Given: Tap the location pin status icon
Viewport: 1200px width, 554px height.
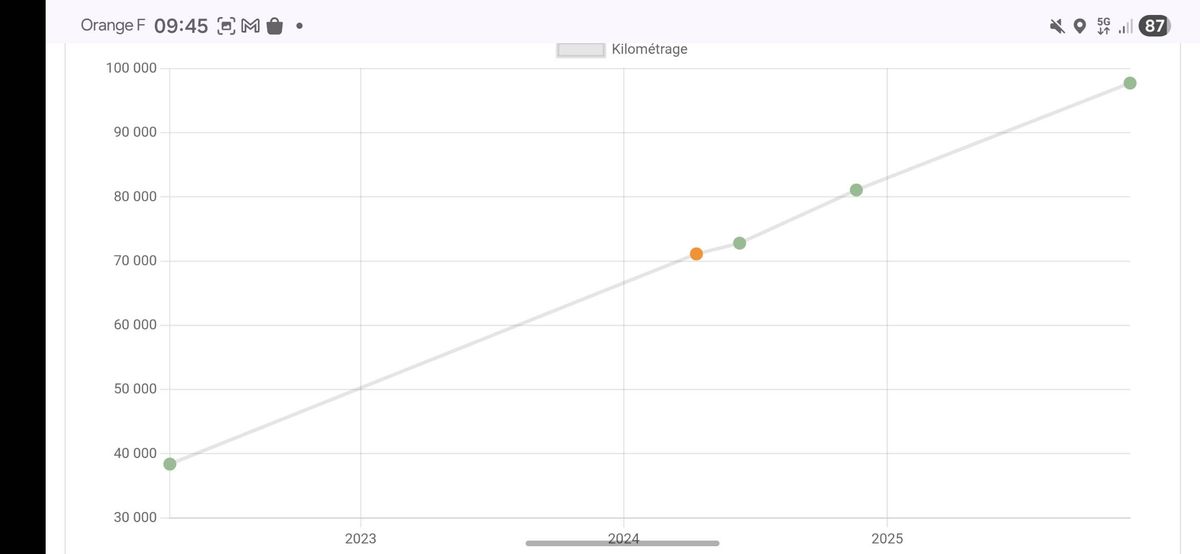Looking at the screenshot, I should (x=1080, y=26).
